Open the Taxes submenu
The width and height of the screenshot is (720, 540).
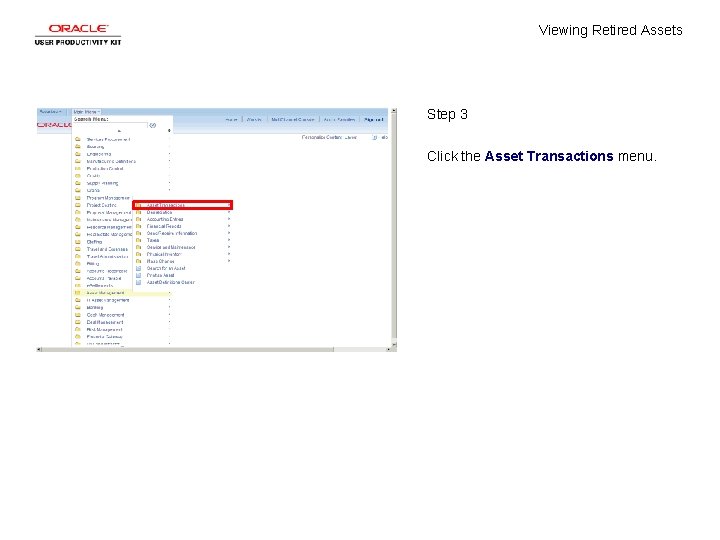tap(153, 240)
